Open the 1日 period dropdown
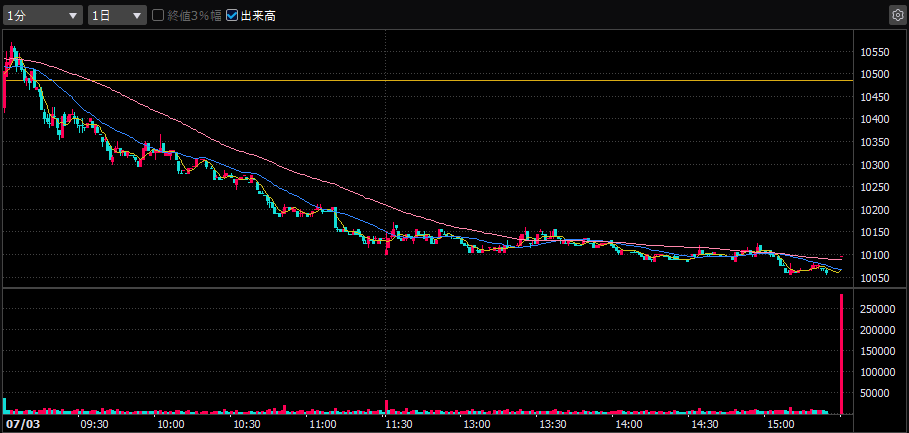 (x=117, y=16)
